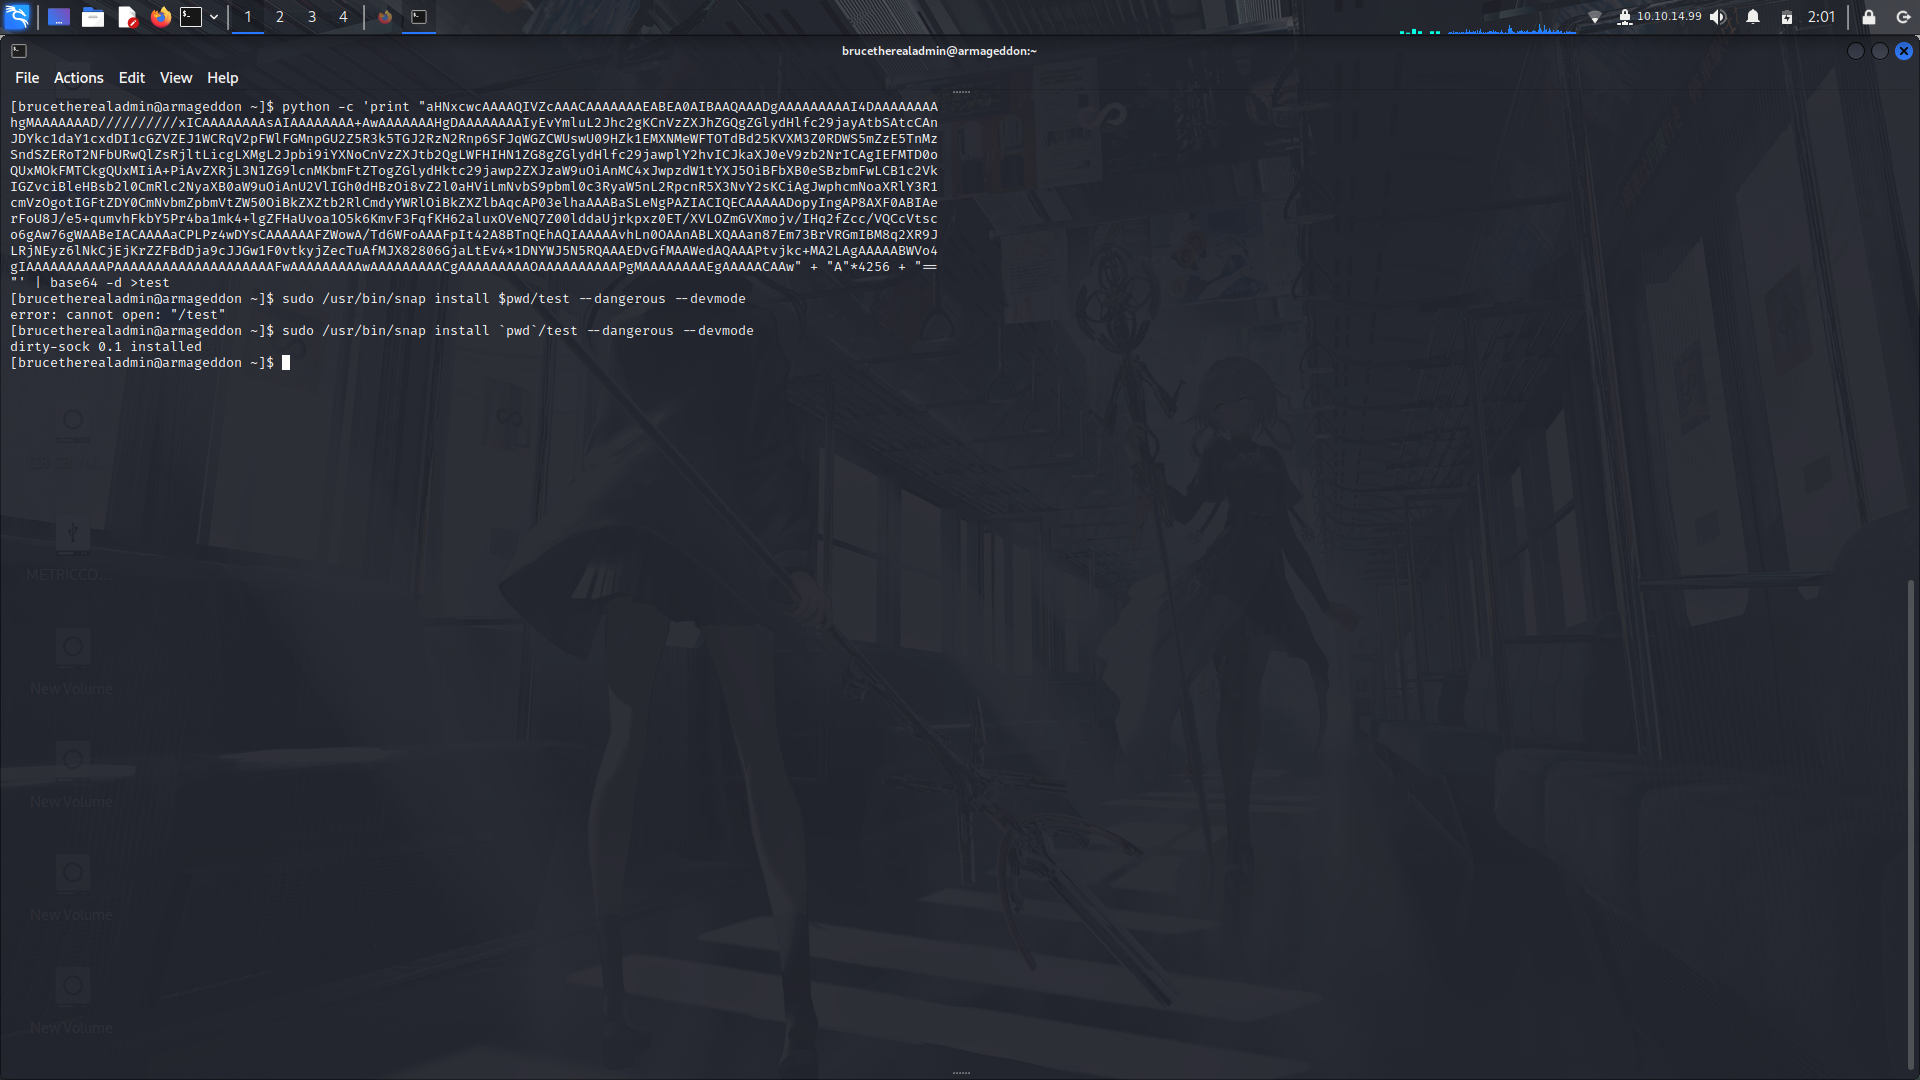Check battery status in the system tray
1920x1080 pixels.
click(x=1786, y=16)
